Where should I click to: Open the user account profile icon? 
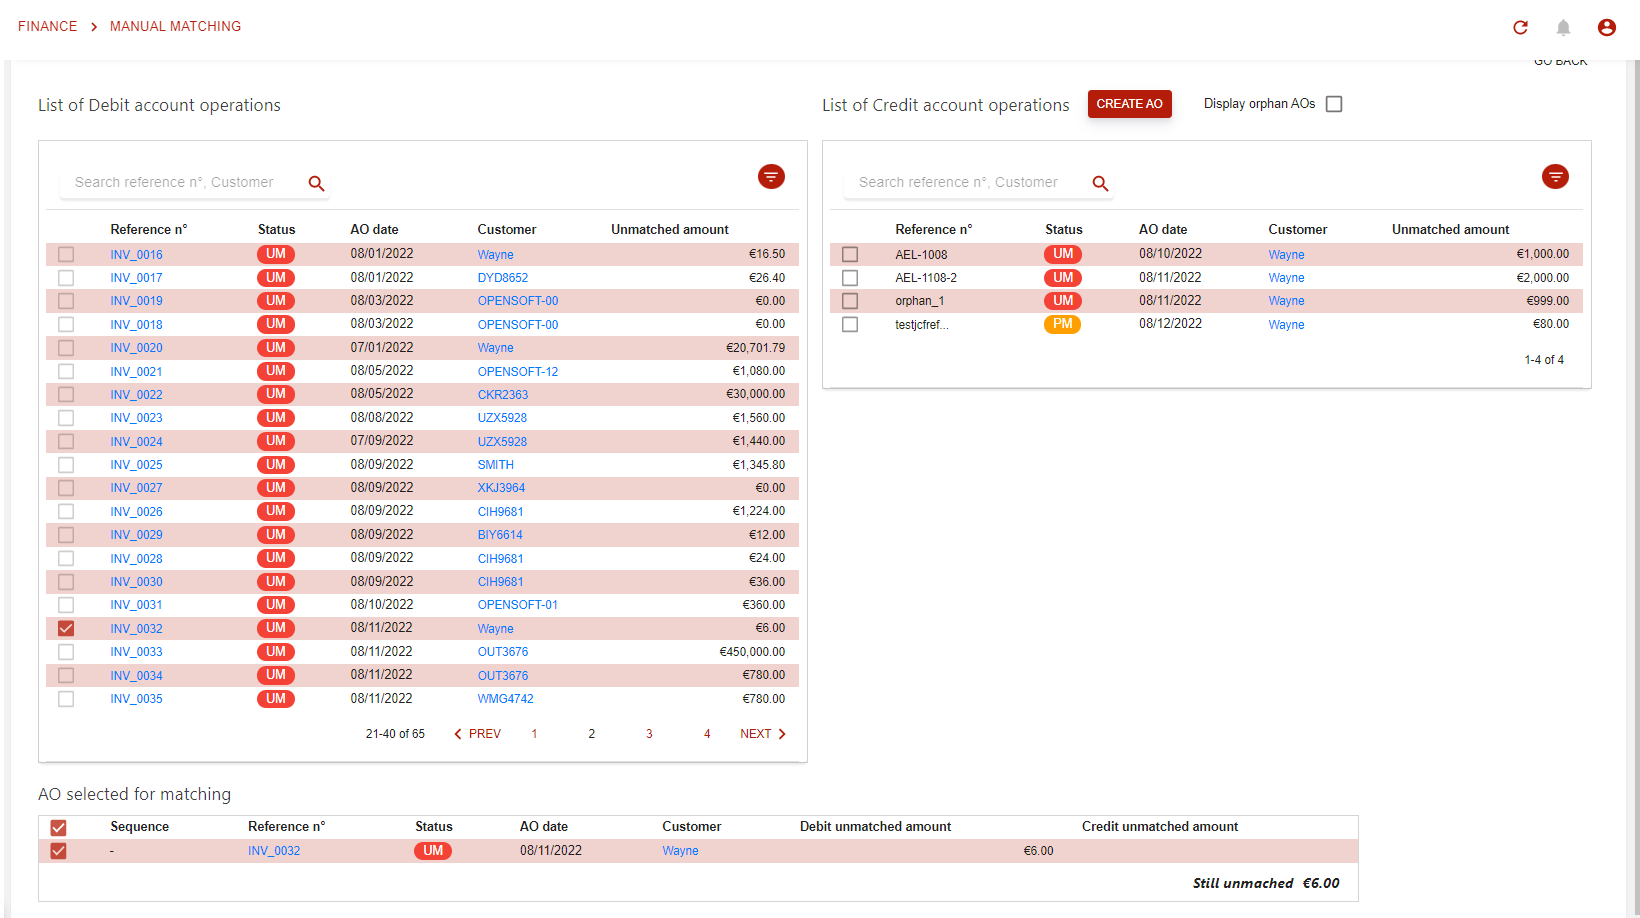click(1606, 27)
